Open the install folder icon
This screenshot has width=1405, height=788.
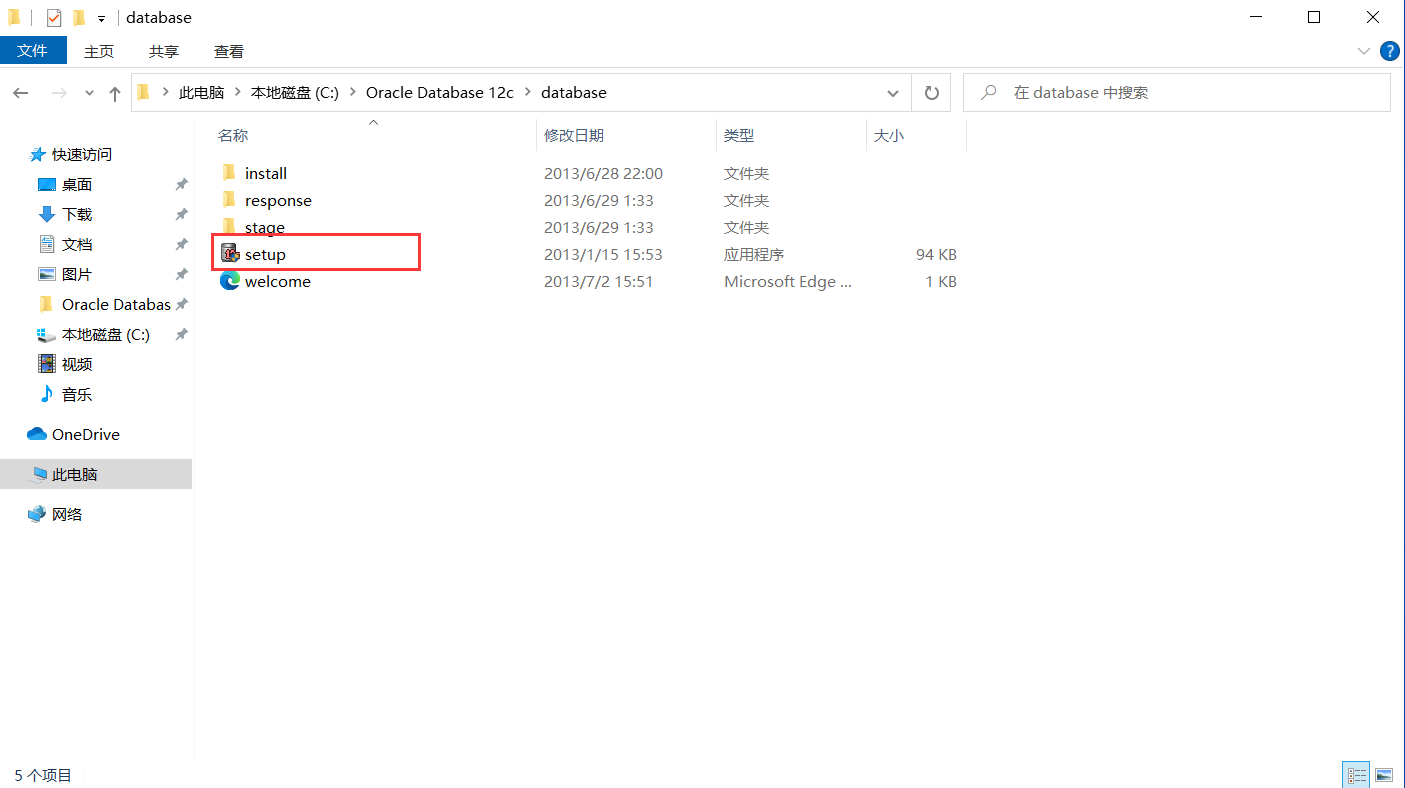pyautogui.click(x=229, y=173)
